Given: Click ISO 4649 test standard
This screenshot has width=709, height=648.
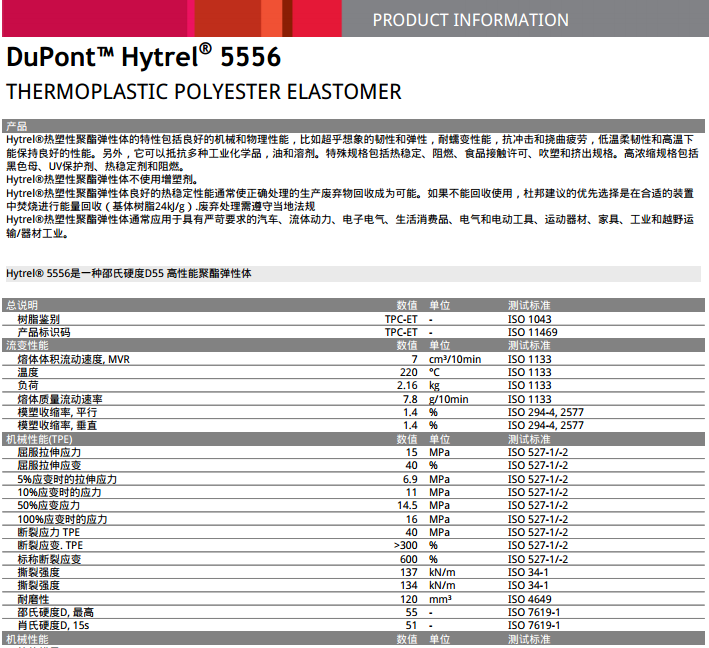Looking at the screenshot, I should tap(529, 599).
